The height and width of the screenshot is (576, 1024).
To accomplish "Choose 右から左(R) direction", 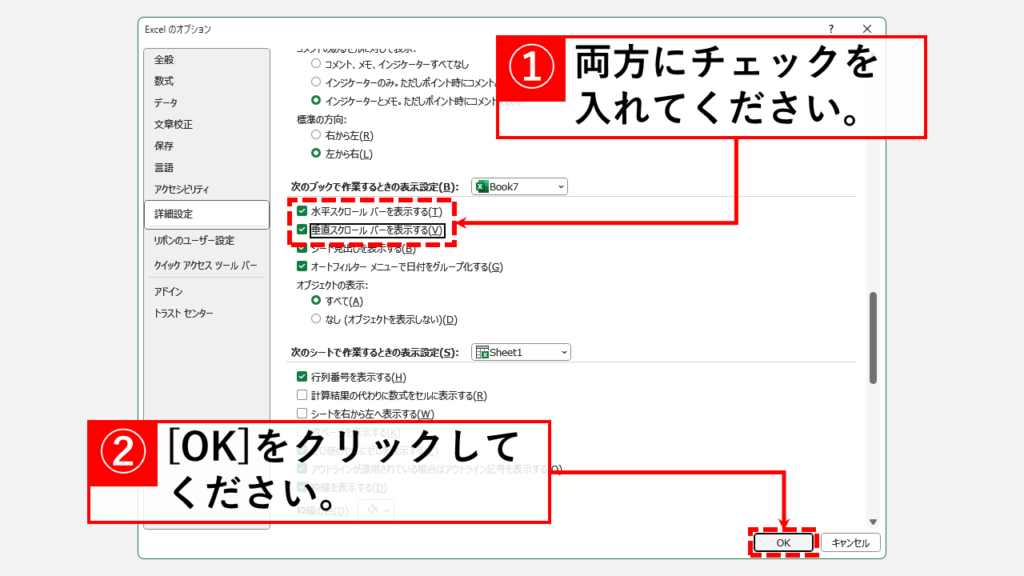I will pos(316,135).
